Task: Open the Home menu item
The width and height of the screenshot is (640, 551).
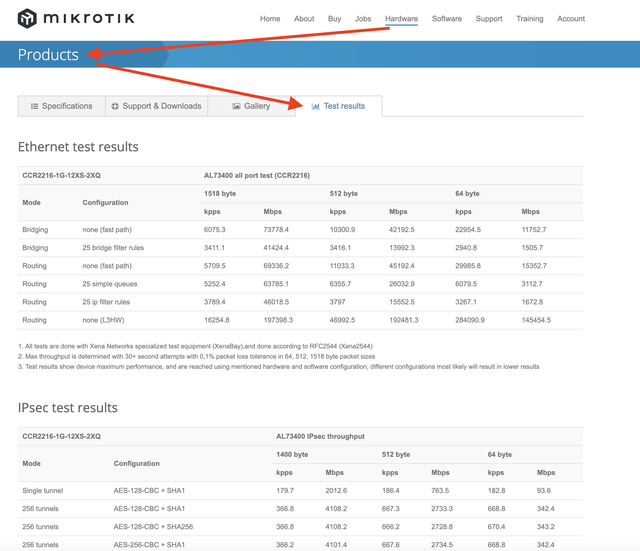Action: pos(270,19)
